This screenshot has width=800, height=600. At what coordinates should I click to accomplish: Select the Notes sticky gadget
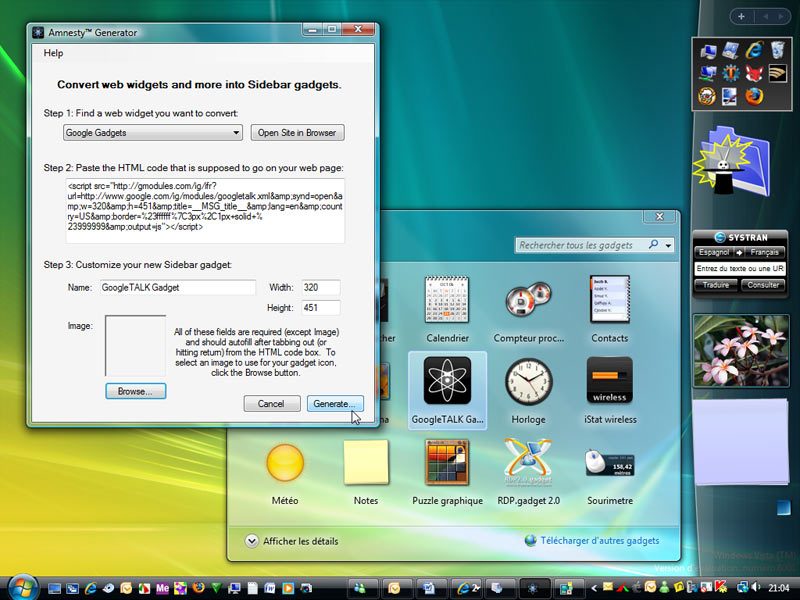tap(366, 463)
